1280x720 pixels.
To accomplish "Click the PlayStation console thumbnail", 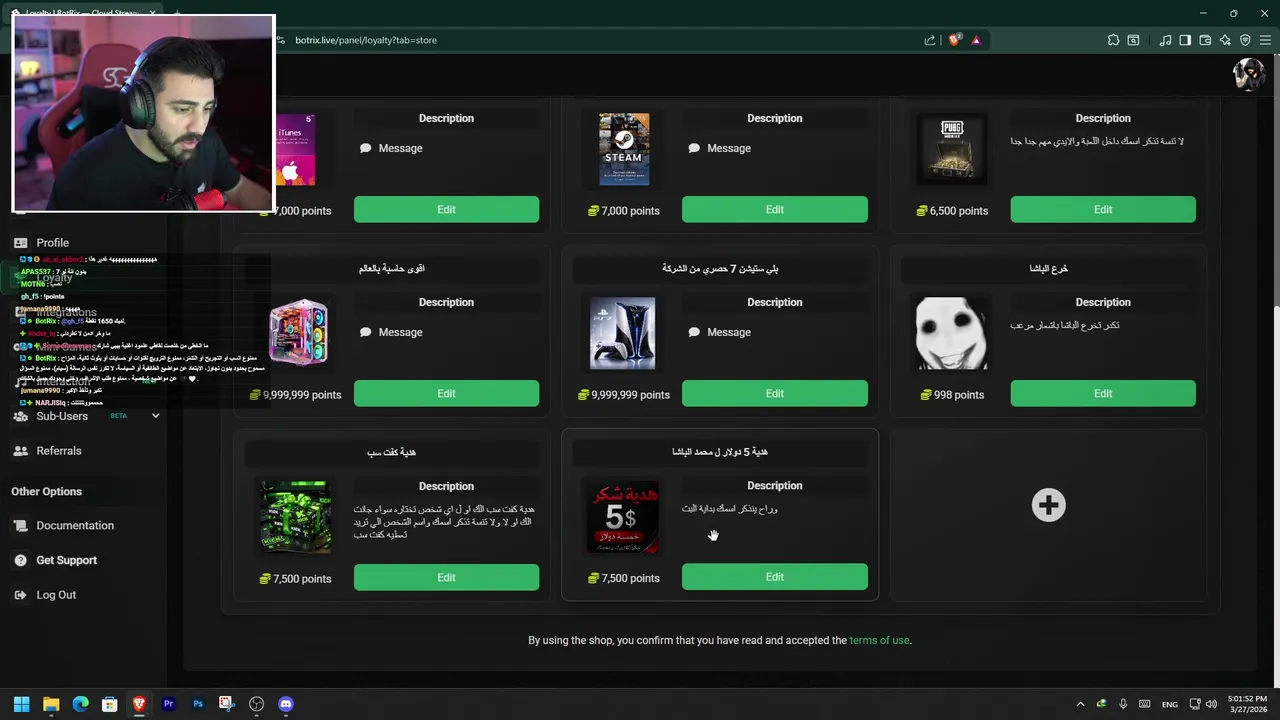I will pyautogui.click(x=623, y=333).
